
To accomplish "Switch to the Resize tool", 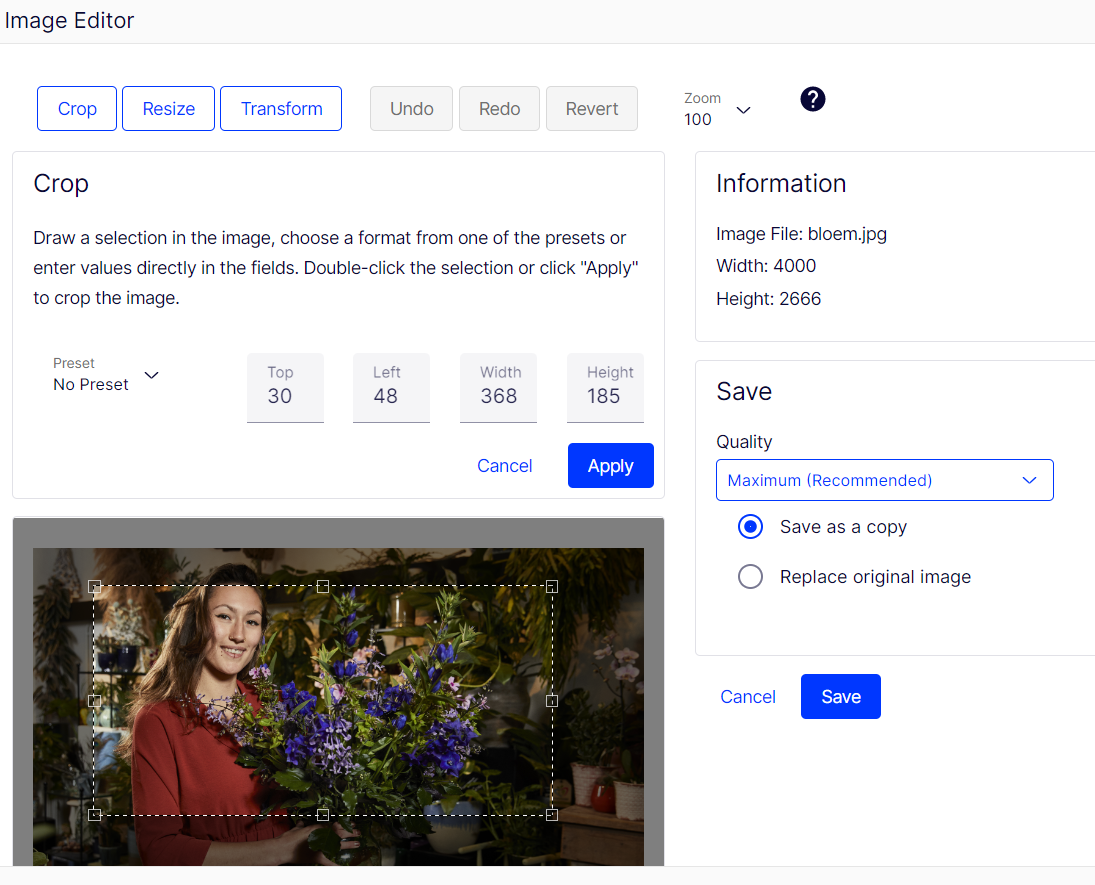I will pyautogui.click(x=168, y=109).
